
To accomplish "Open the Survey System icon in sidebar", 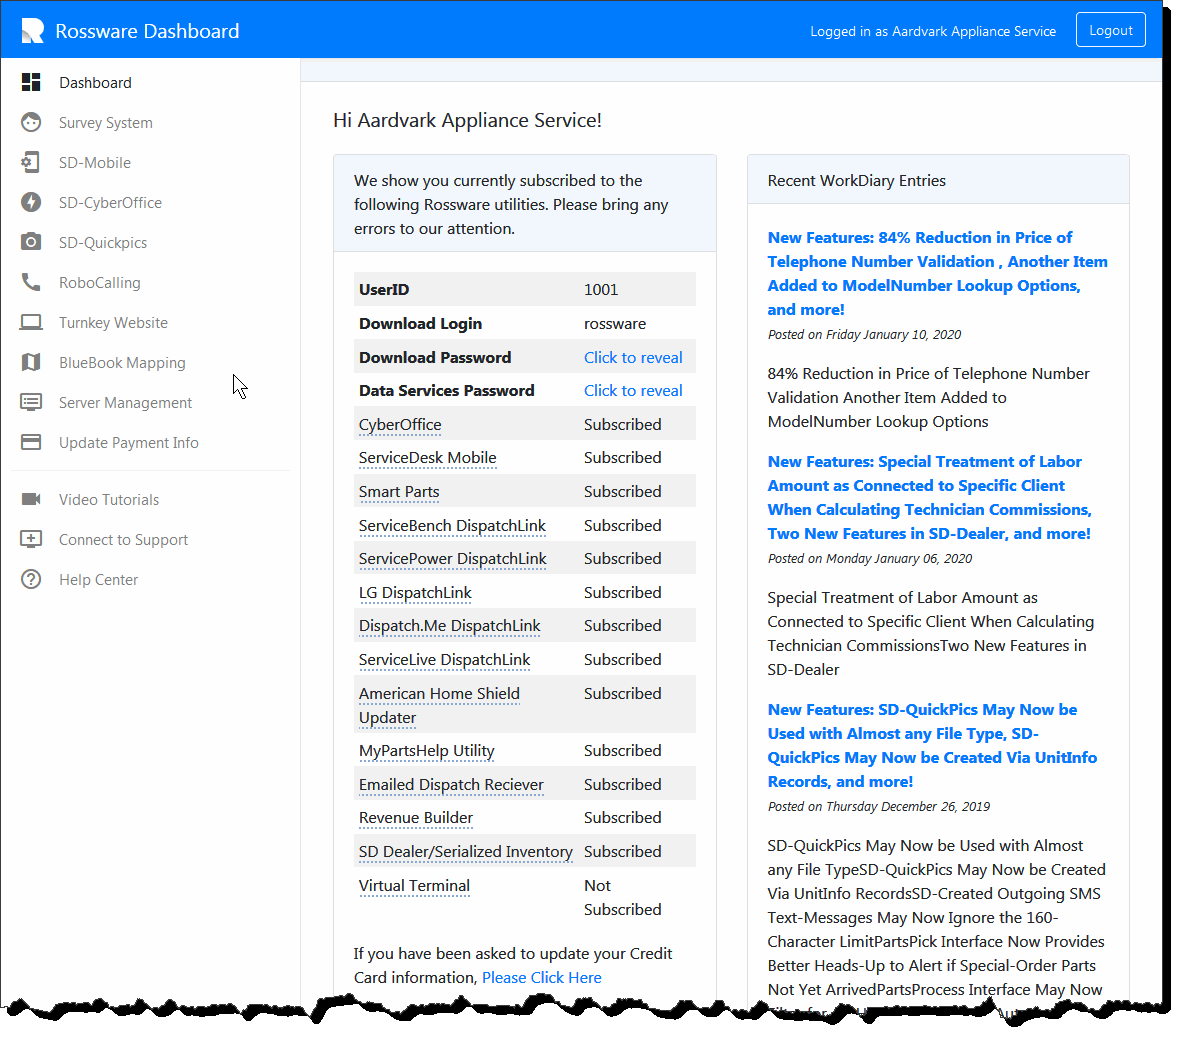I will (x=31, y=122).
